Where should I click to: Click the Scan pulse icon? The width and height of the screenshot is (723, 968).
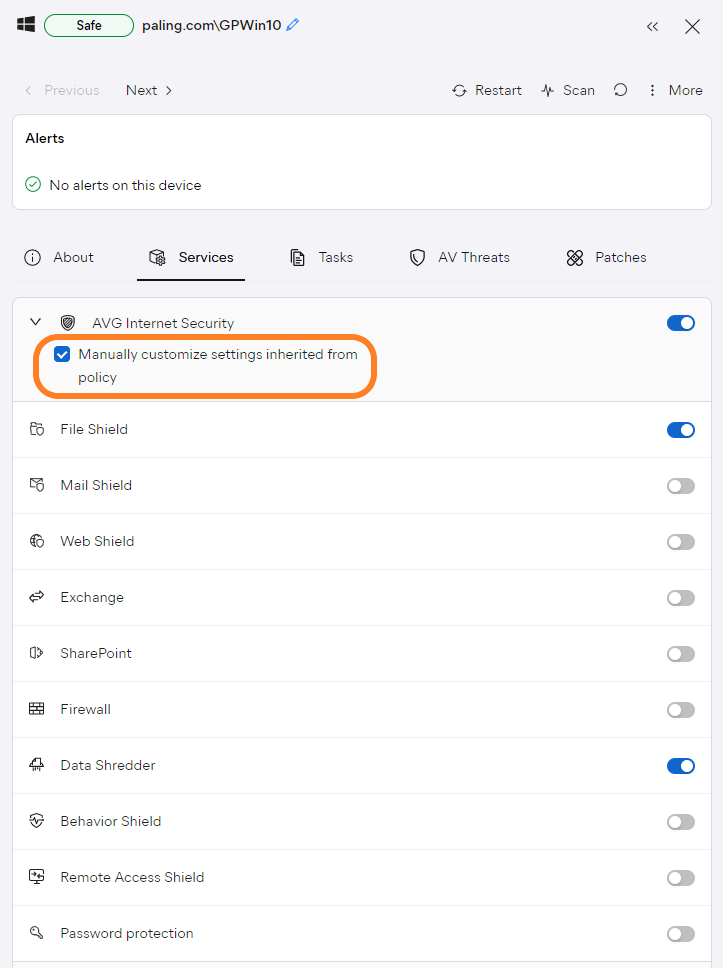pyautogui.click(x=548, y=91)
